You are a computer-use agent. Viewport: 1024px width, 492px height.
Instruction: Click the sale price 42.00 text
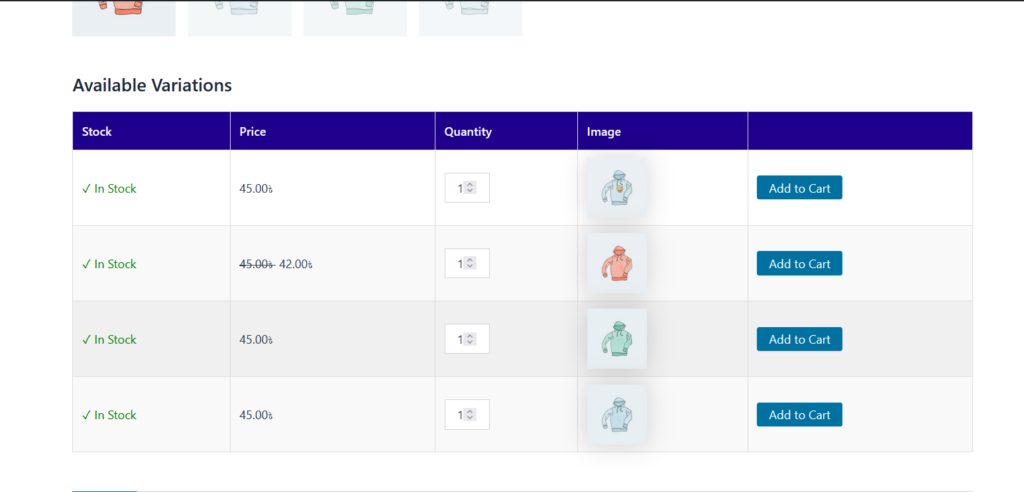click(x=296, y=264)
